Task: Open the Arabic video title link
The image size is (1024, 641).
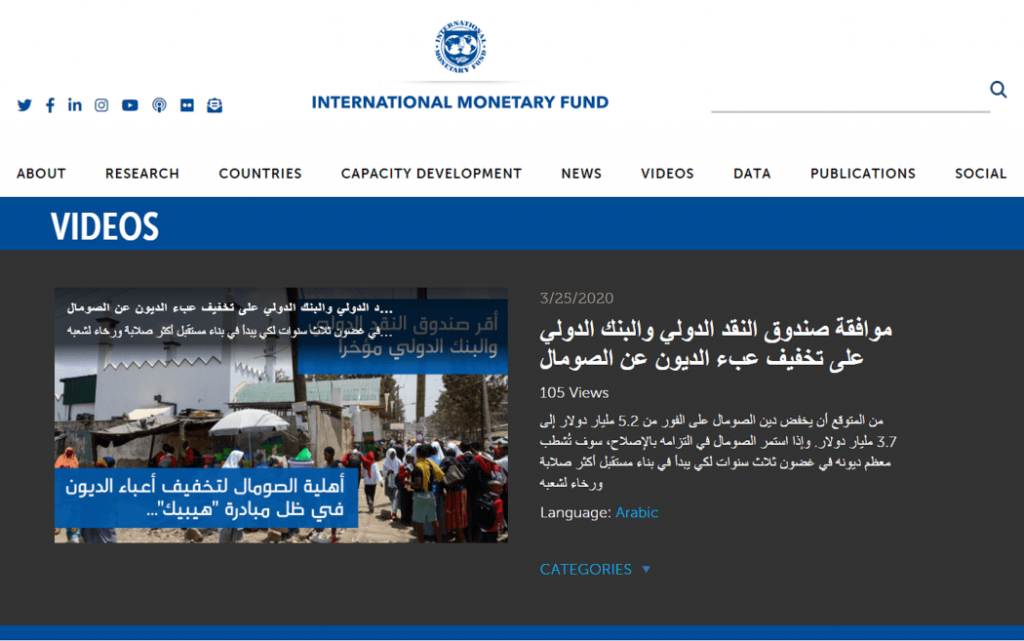Action: 716,343
